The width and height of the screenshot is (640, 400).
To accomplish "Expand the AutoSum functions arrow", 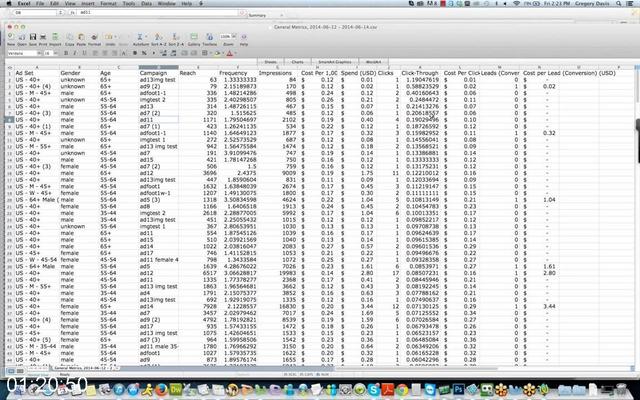I will tap(146, 38).
